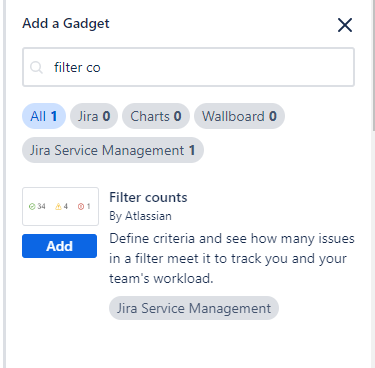Viewport: 375px width, 368px height.
Task: Add the Filter counts gadget
Action: [60, 246]
